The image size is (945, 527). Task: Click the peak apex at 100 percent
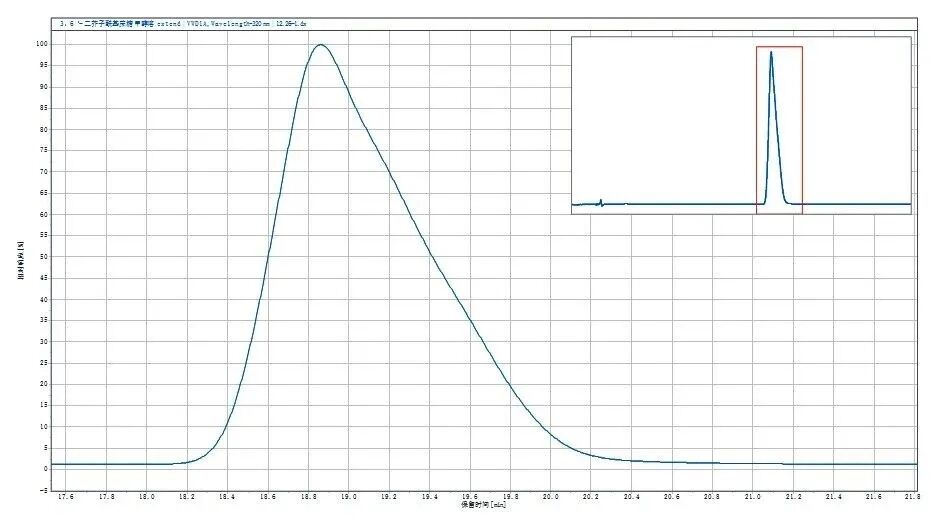[x=321, y=45]
